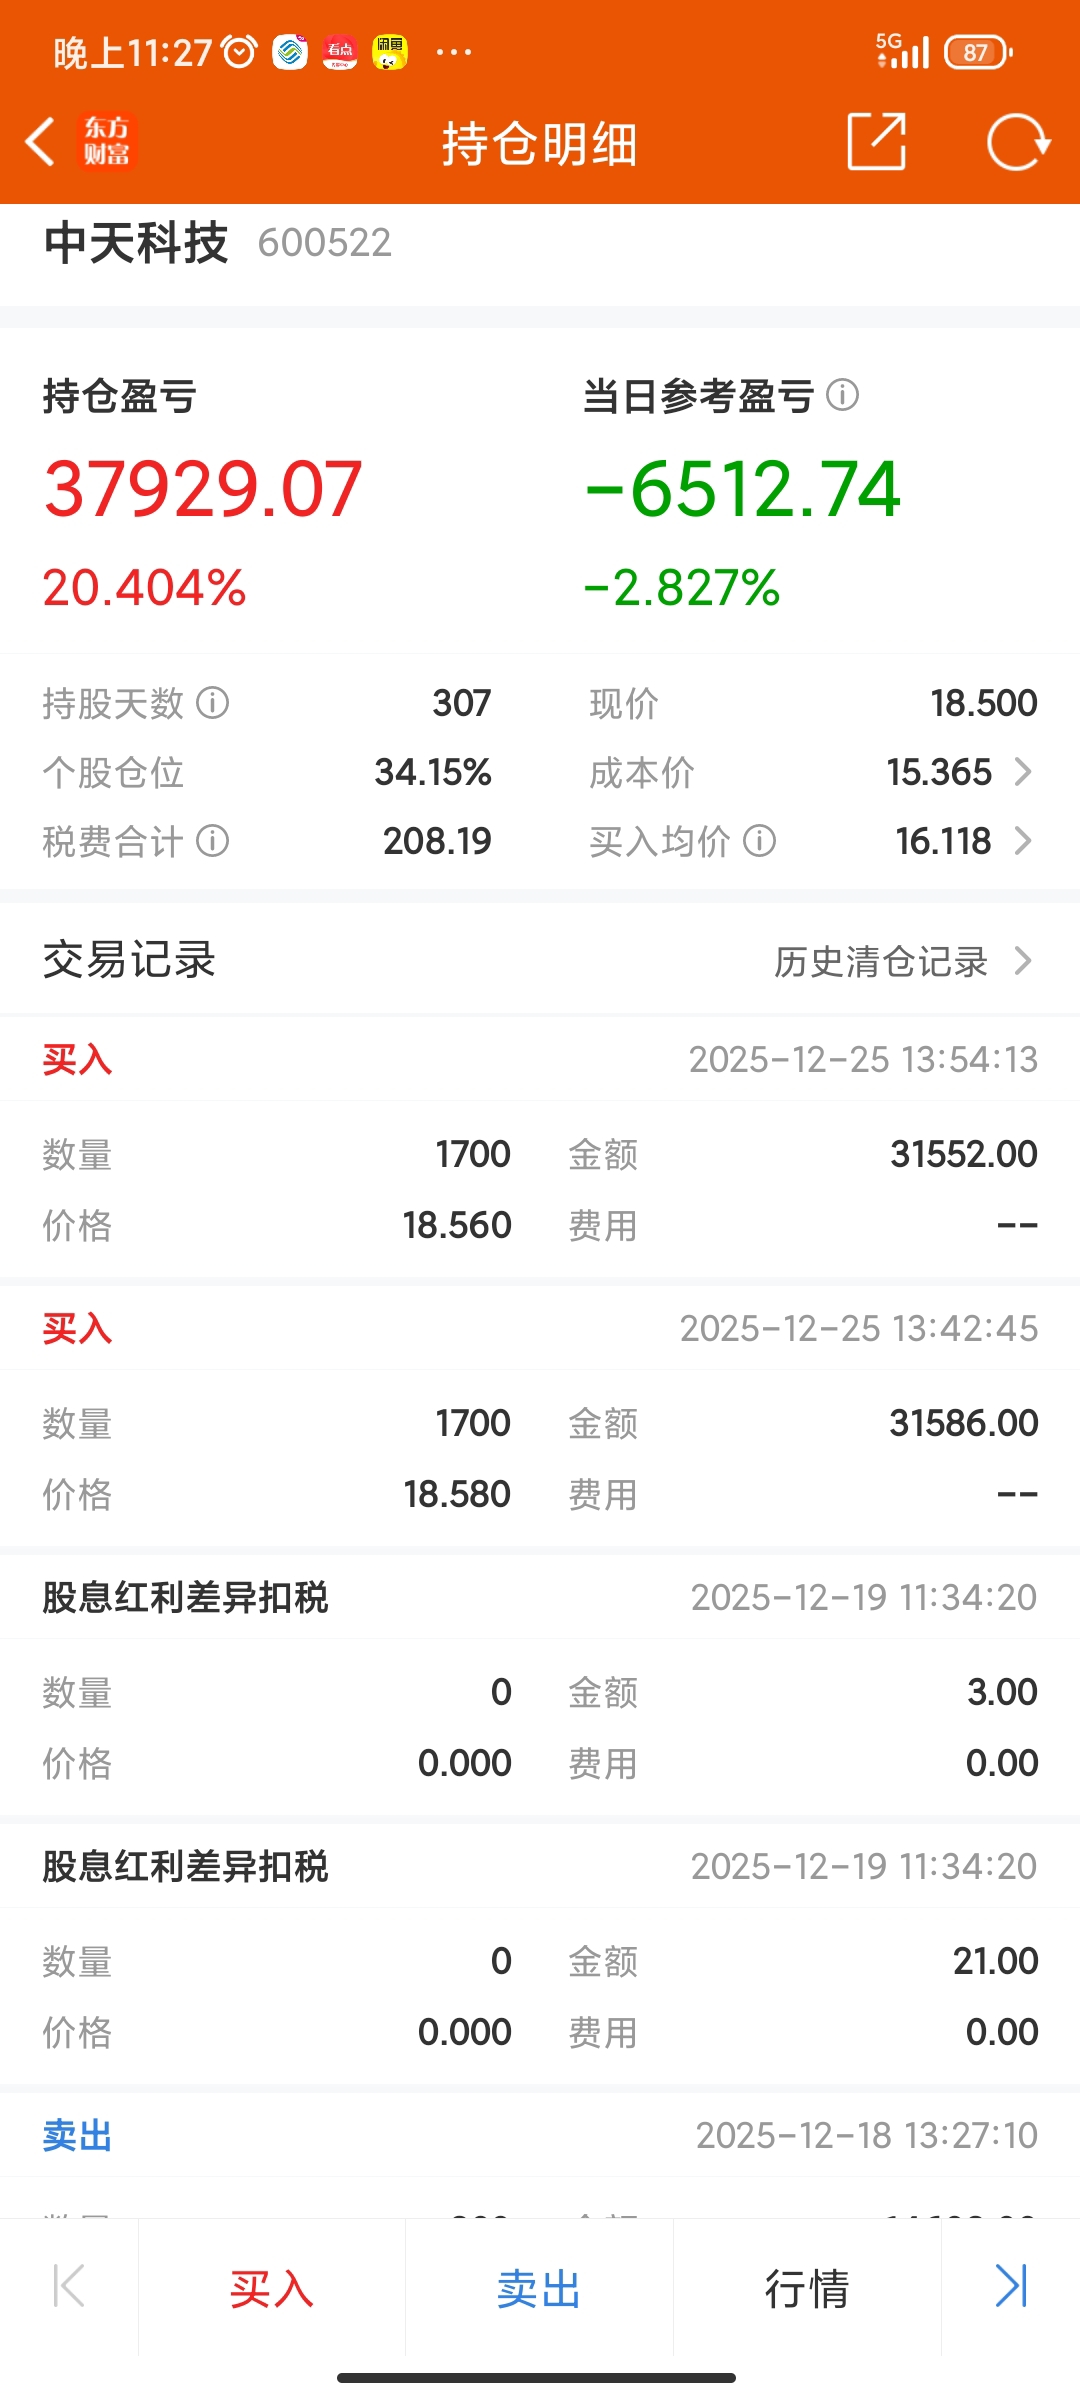
Task: Jump to the last stock icon
Action: 1011,2287
